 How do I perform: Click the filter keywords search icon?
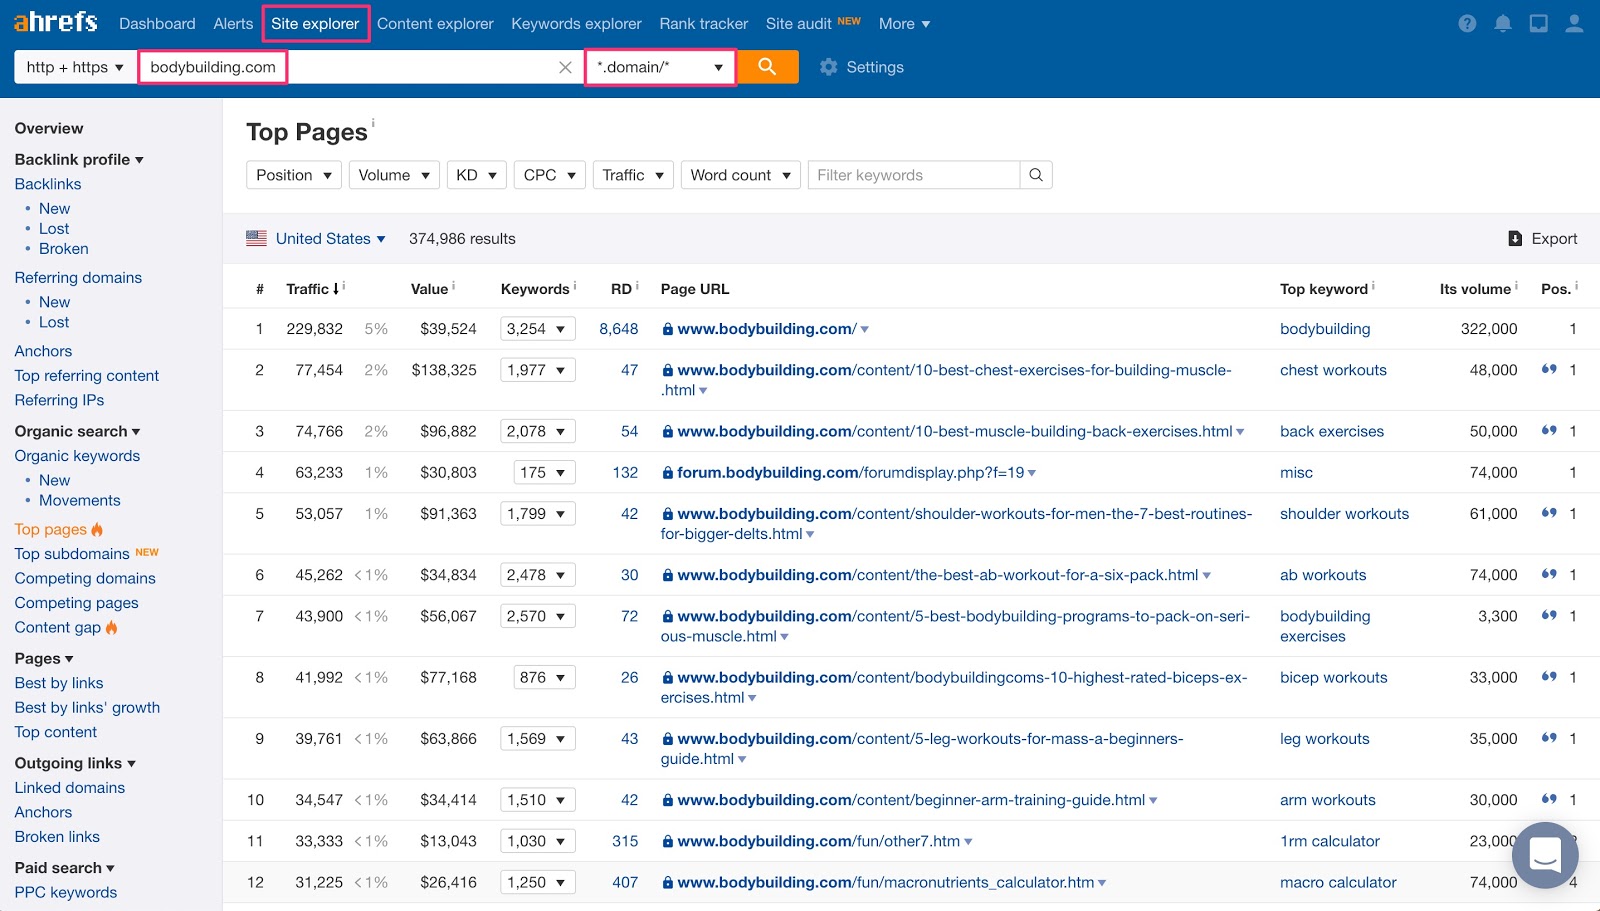click(x=1036, y=175)
